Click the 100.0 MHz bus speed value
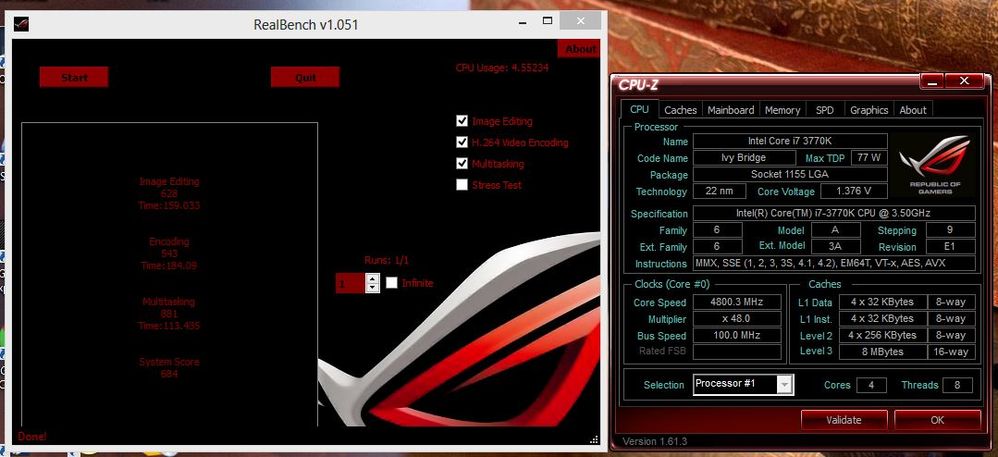The height and width of the screenshot is (457, 998). click(736, 335)
